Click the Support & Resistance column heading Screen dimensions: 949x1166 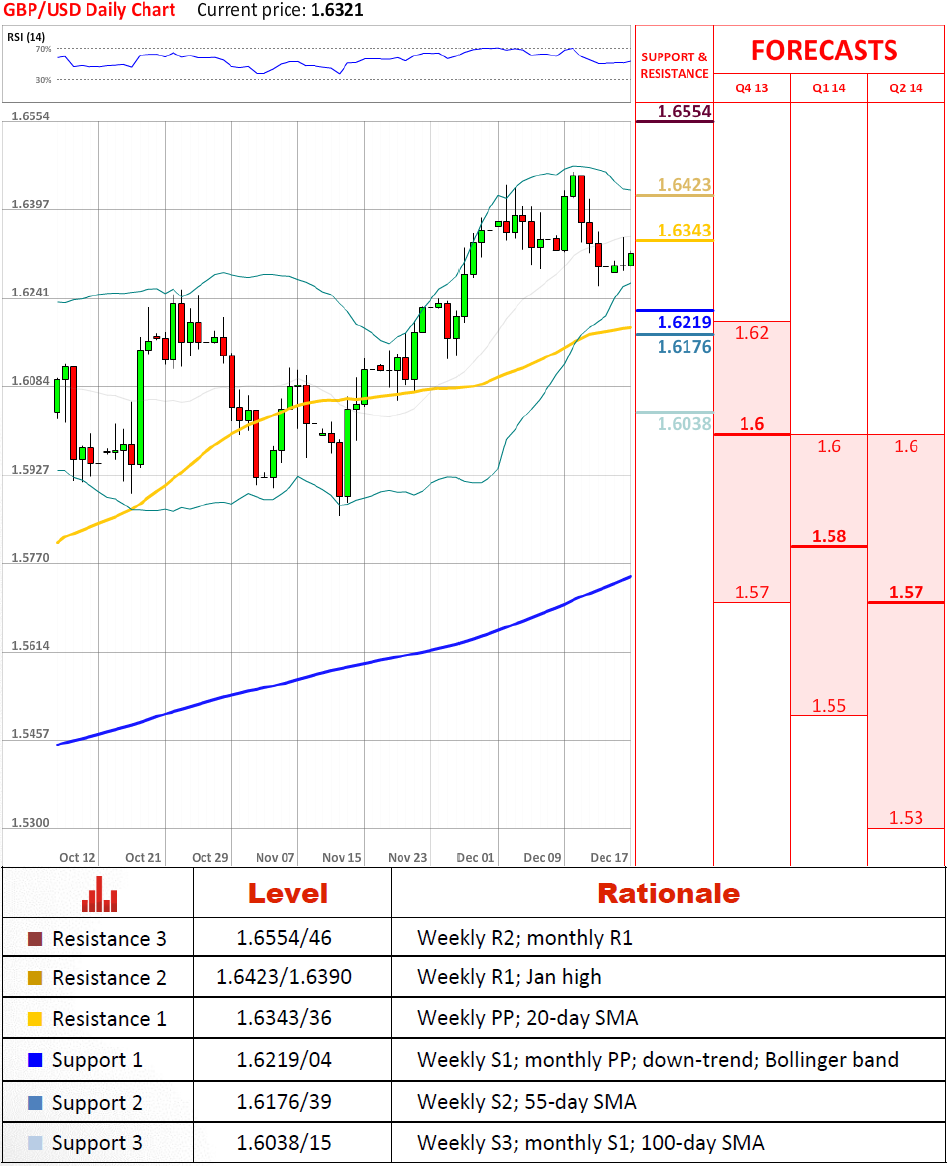point(674,65)
